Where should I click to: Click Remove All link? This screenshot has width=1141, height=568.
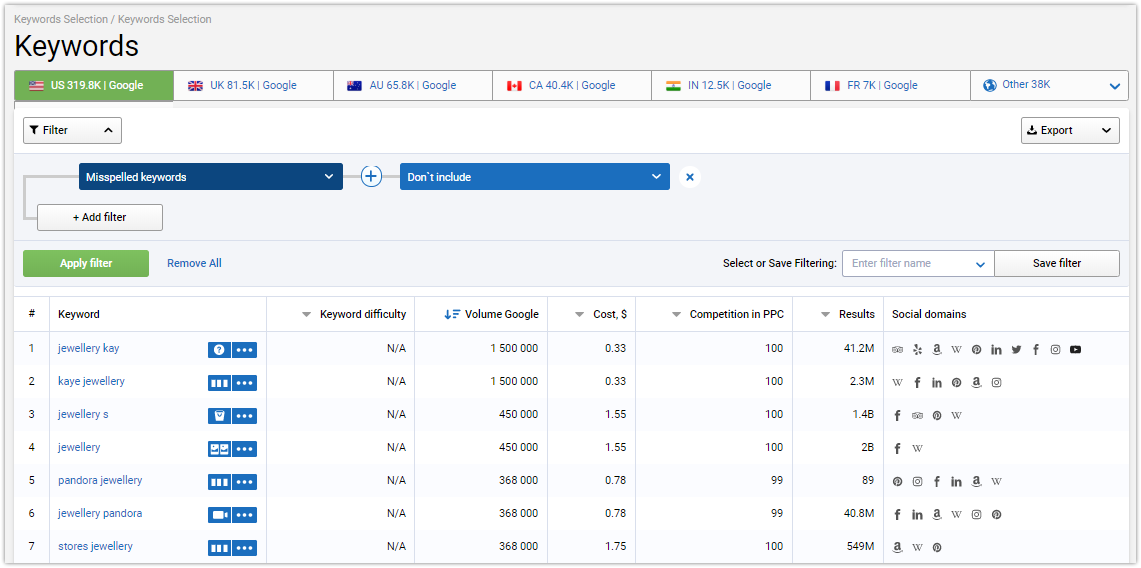pos(194,263)
